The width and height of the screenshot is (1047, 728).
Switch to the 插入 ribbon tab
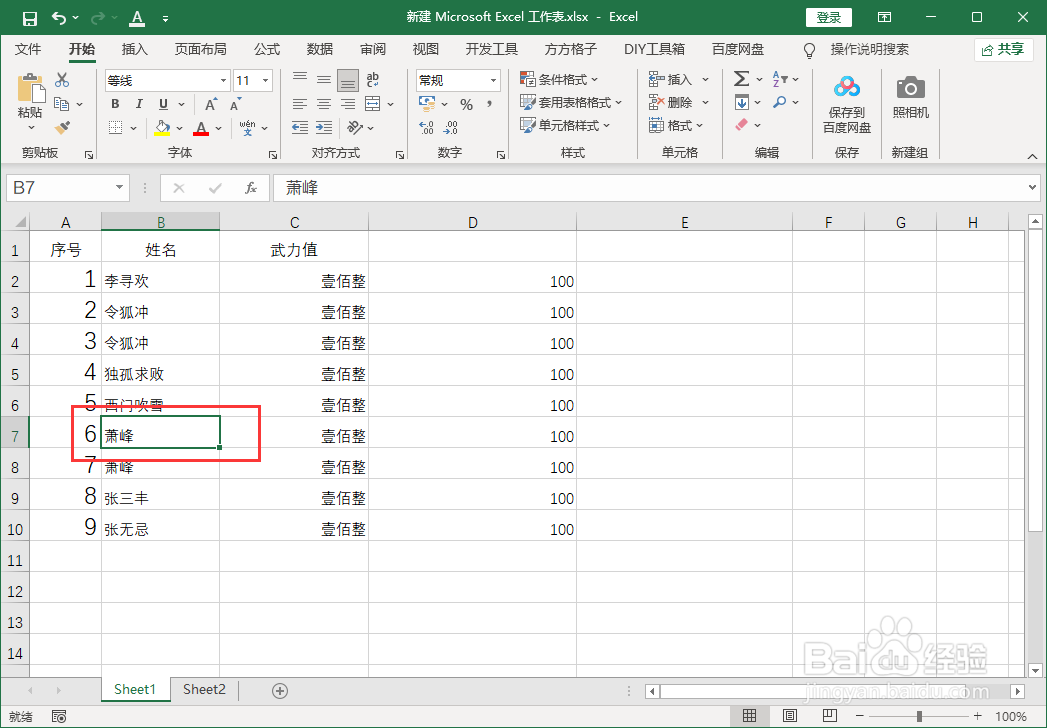tap(135, 49)
